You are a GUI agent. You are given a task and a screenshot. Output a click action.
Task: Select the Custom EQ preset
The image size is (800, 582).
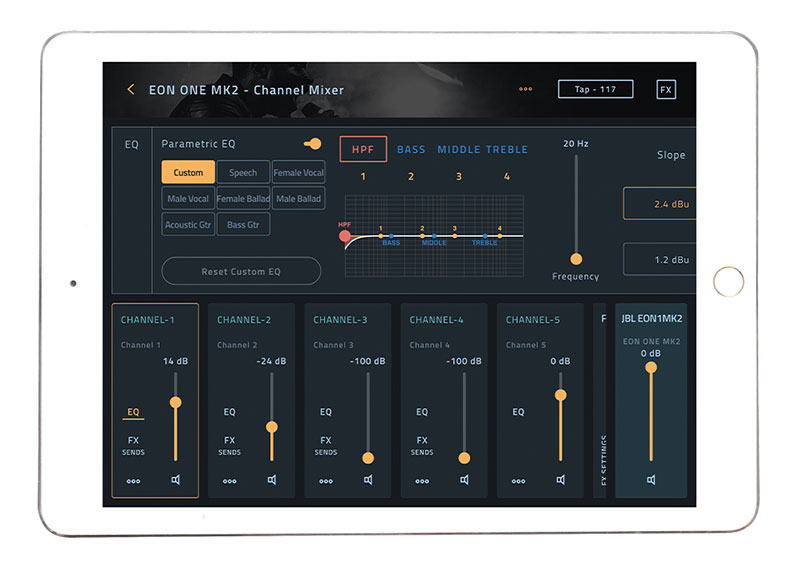point(188,172)
